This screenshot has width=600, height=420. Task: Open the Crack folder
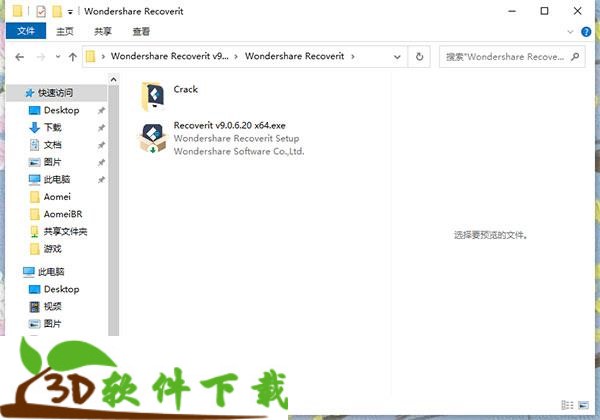(153, 96)
